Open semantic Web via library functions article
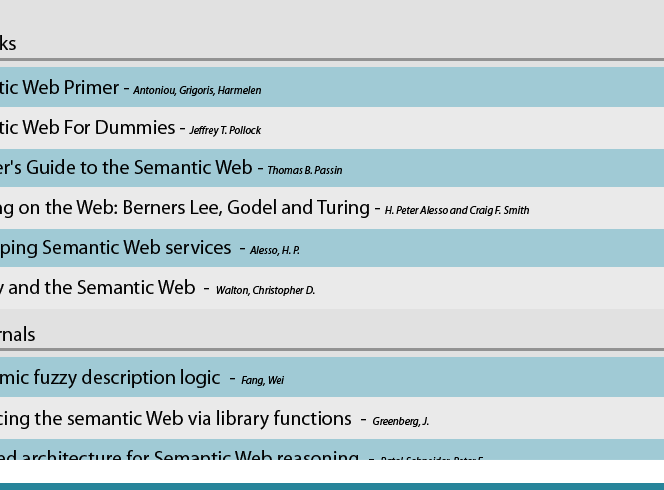The image size is (664, 490). [x=175, y=418]
